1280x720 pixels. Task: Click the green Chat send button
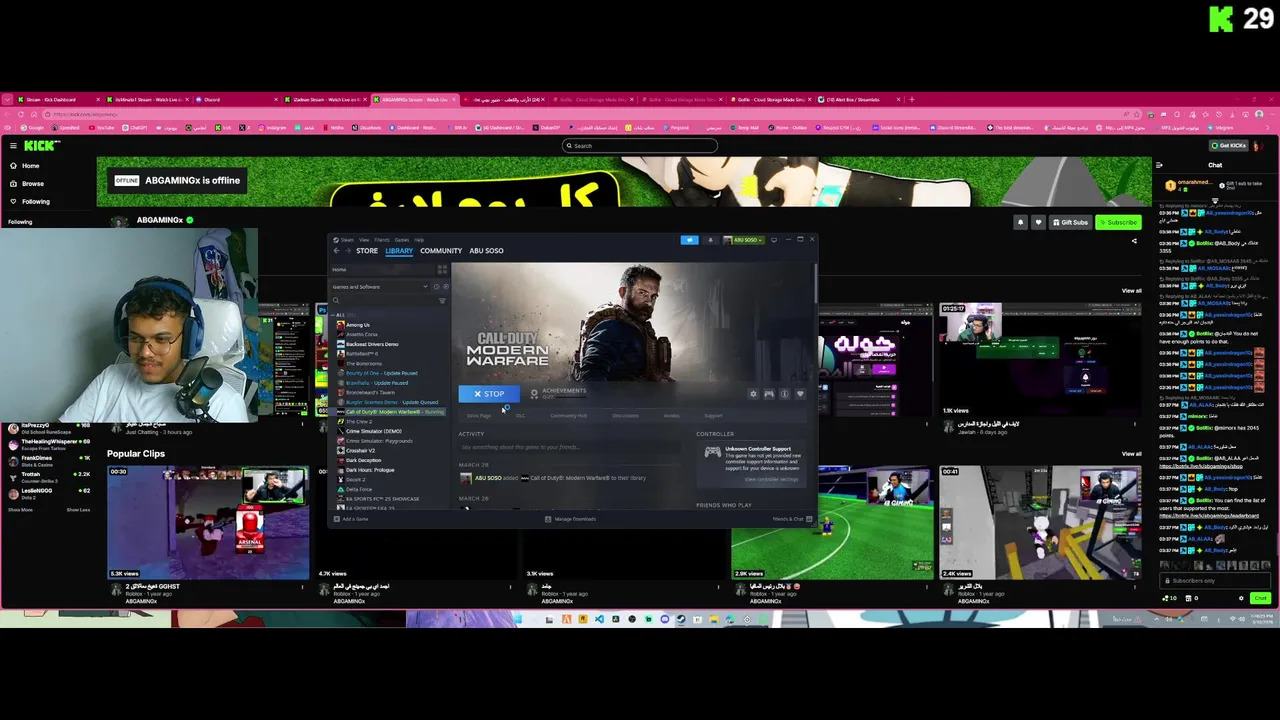point(1260,598)
